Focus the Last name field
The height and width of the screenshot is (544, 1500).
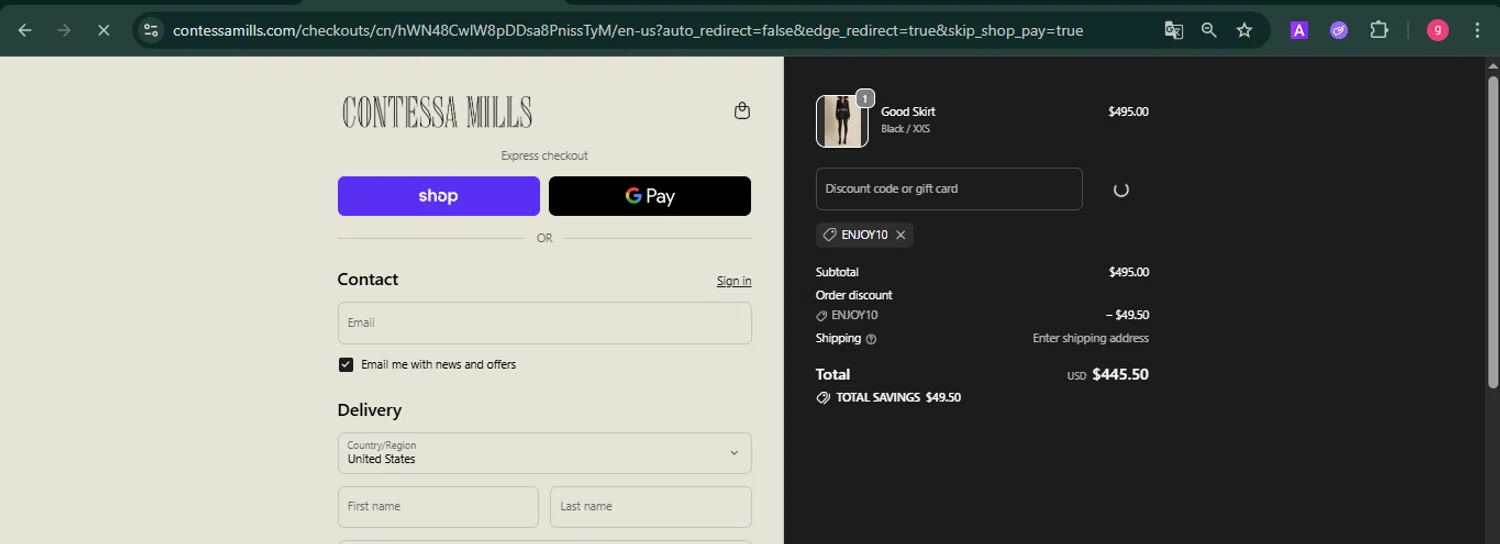pos(651,507)
